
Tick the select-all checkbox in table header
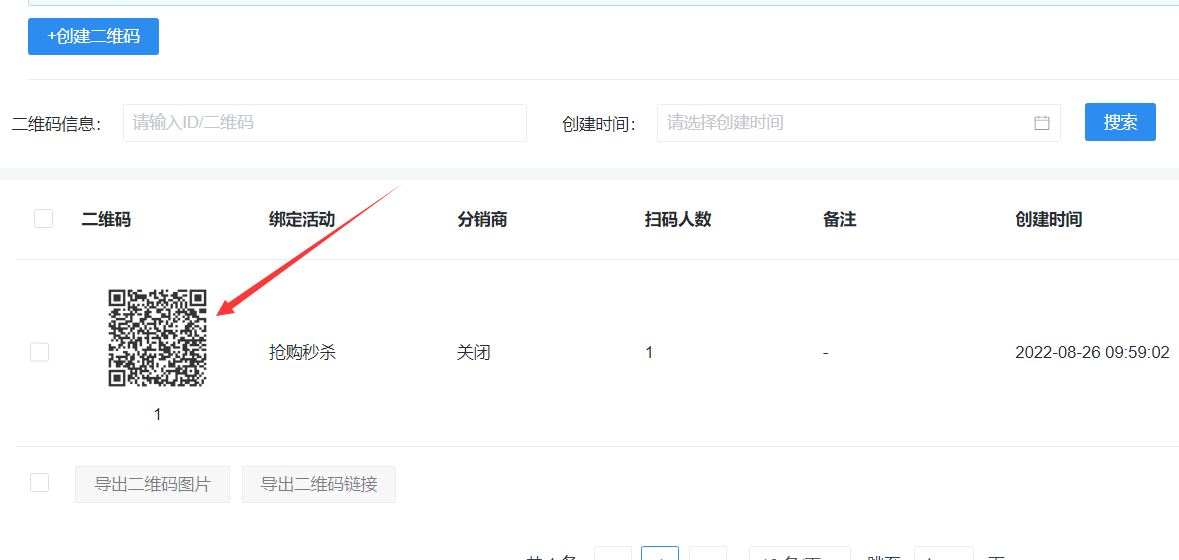[44, 219]
